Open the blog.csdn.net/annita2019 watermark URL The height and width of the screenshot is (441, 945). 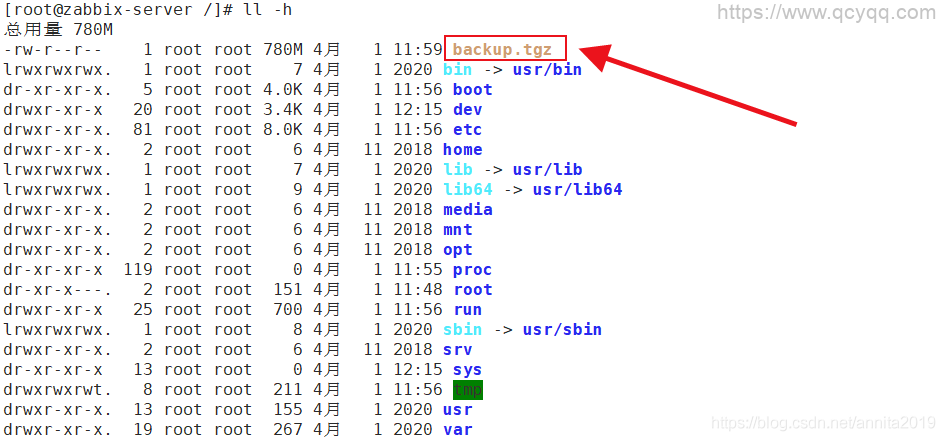(x=824, y=425)
